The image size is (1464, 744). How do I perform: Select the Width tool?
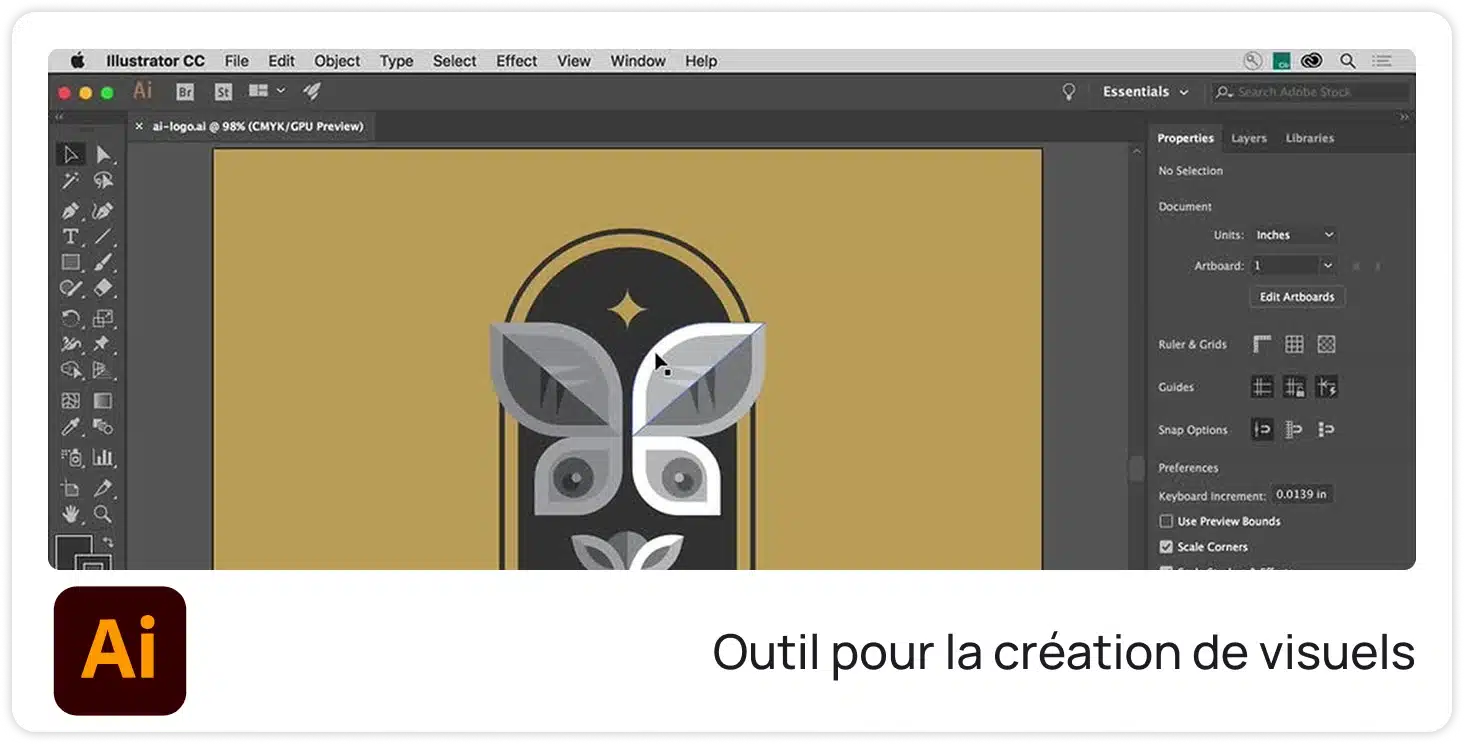(x=71, y=345)
